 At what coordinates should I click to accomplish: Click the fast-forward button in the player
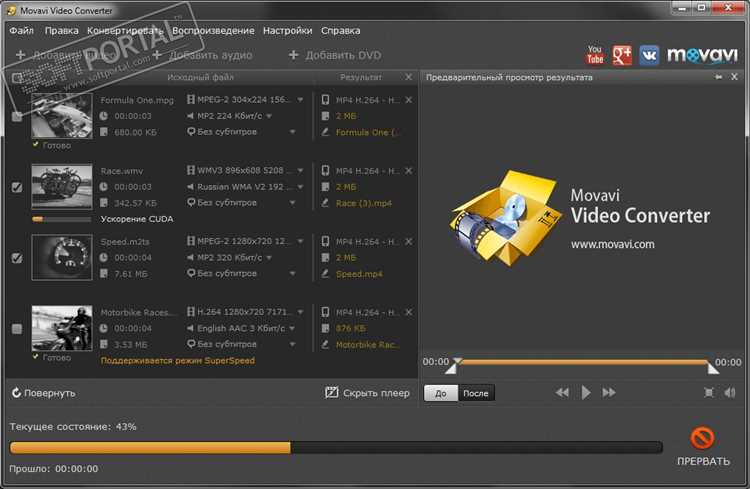point(608,393)
